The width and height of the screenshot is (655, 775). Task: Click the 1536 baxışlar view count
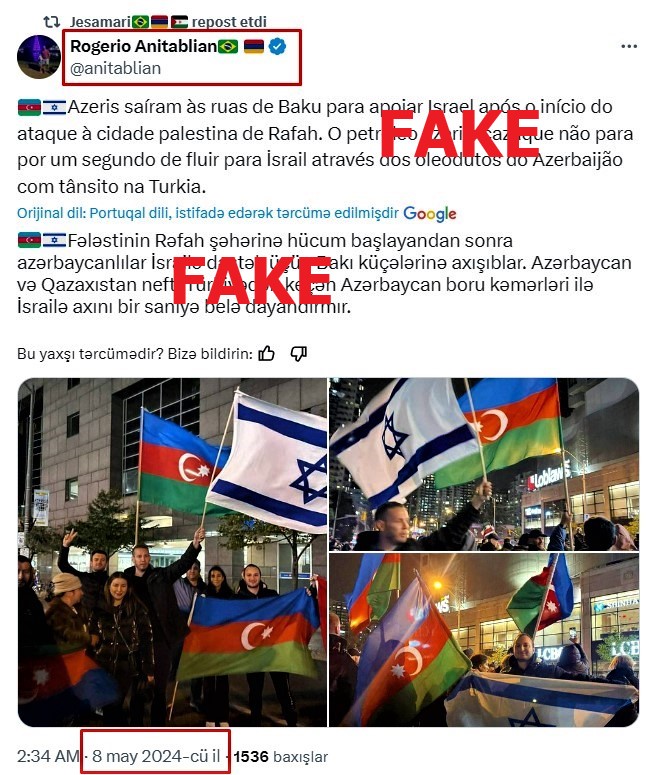click(281, 757)
